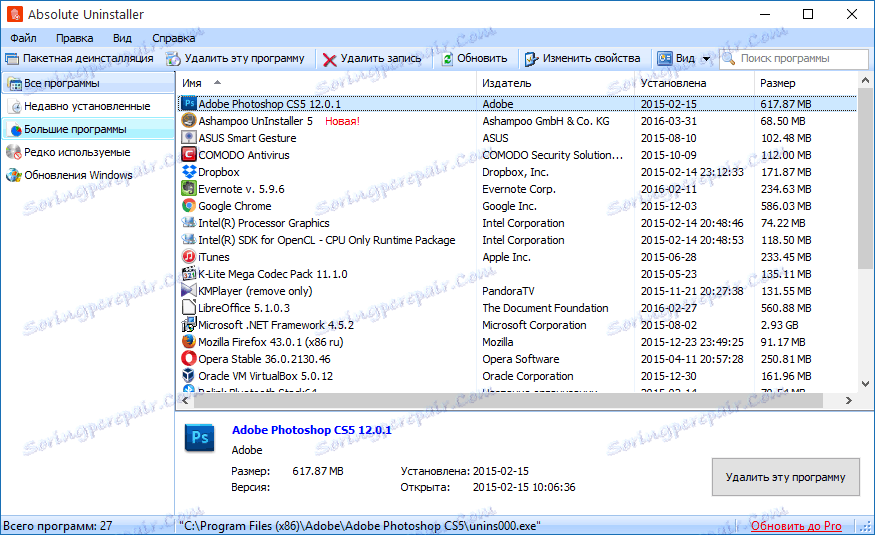Click the vertical scrollbar up arrow
The width and height of the screenshot is (875, 535).
(865, 81)
